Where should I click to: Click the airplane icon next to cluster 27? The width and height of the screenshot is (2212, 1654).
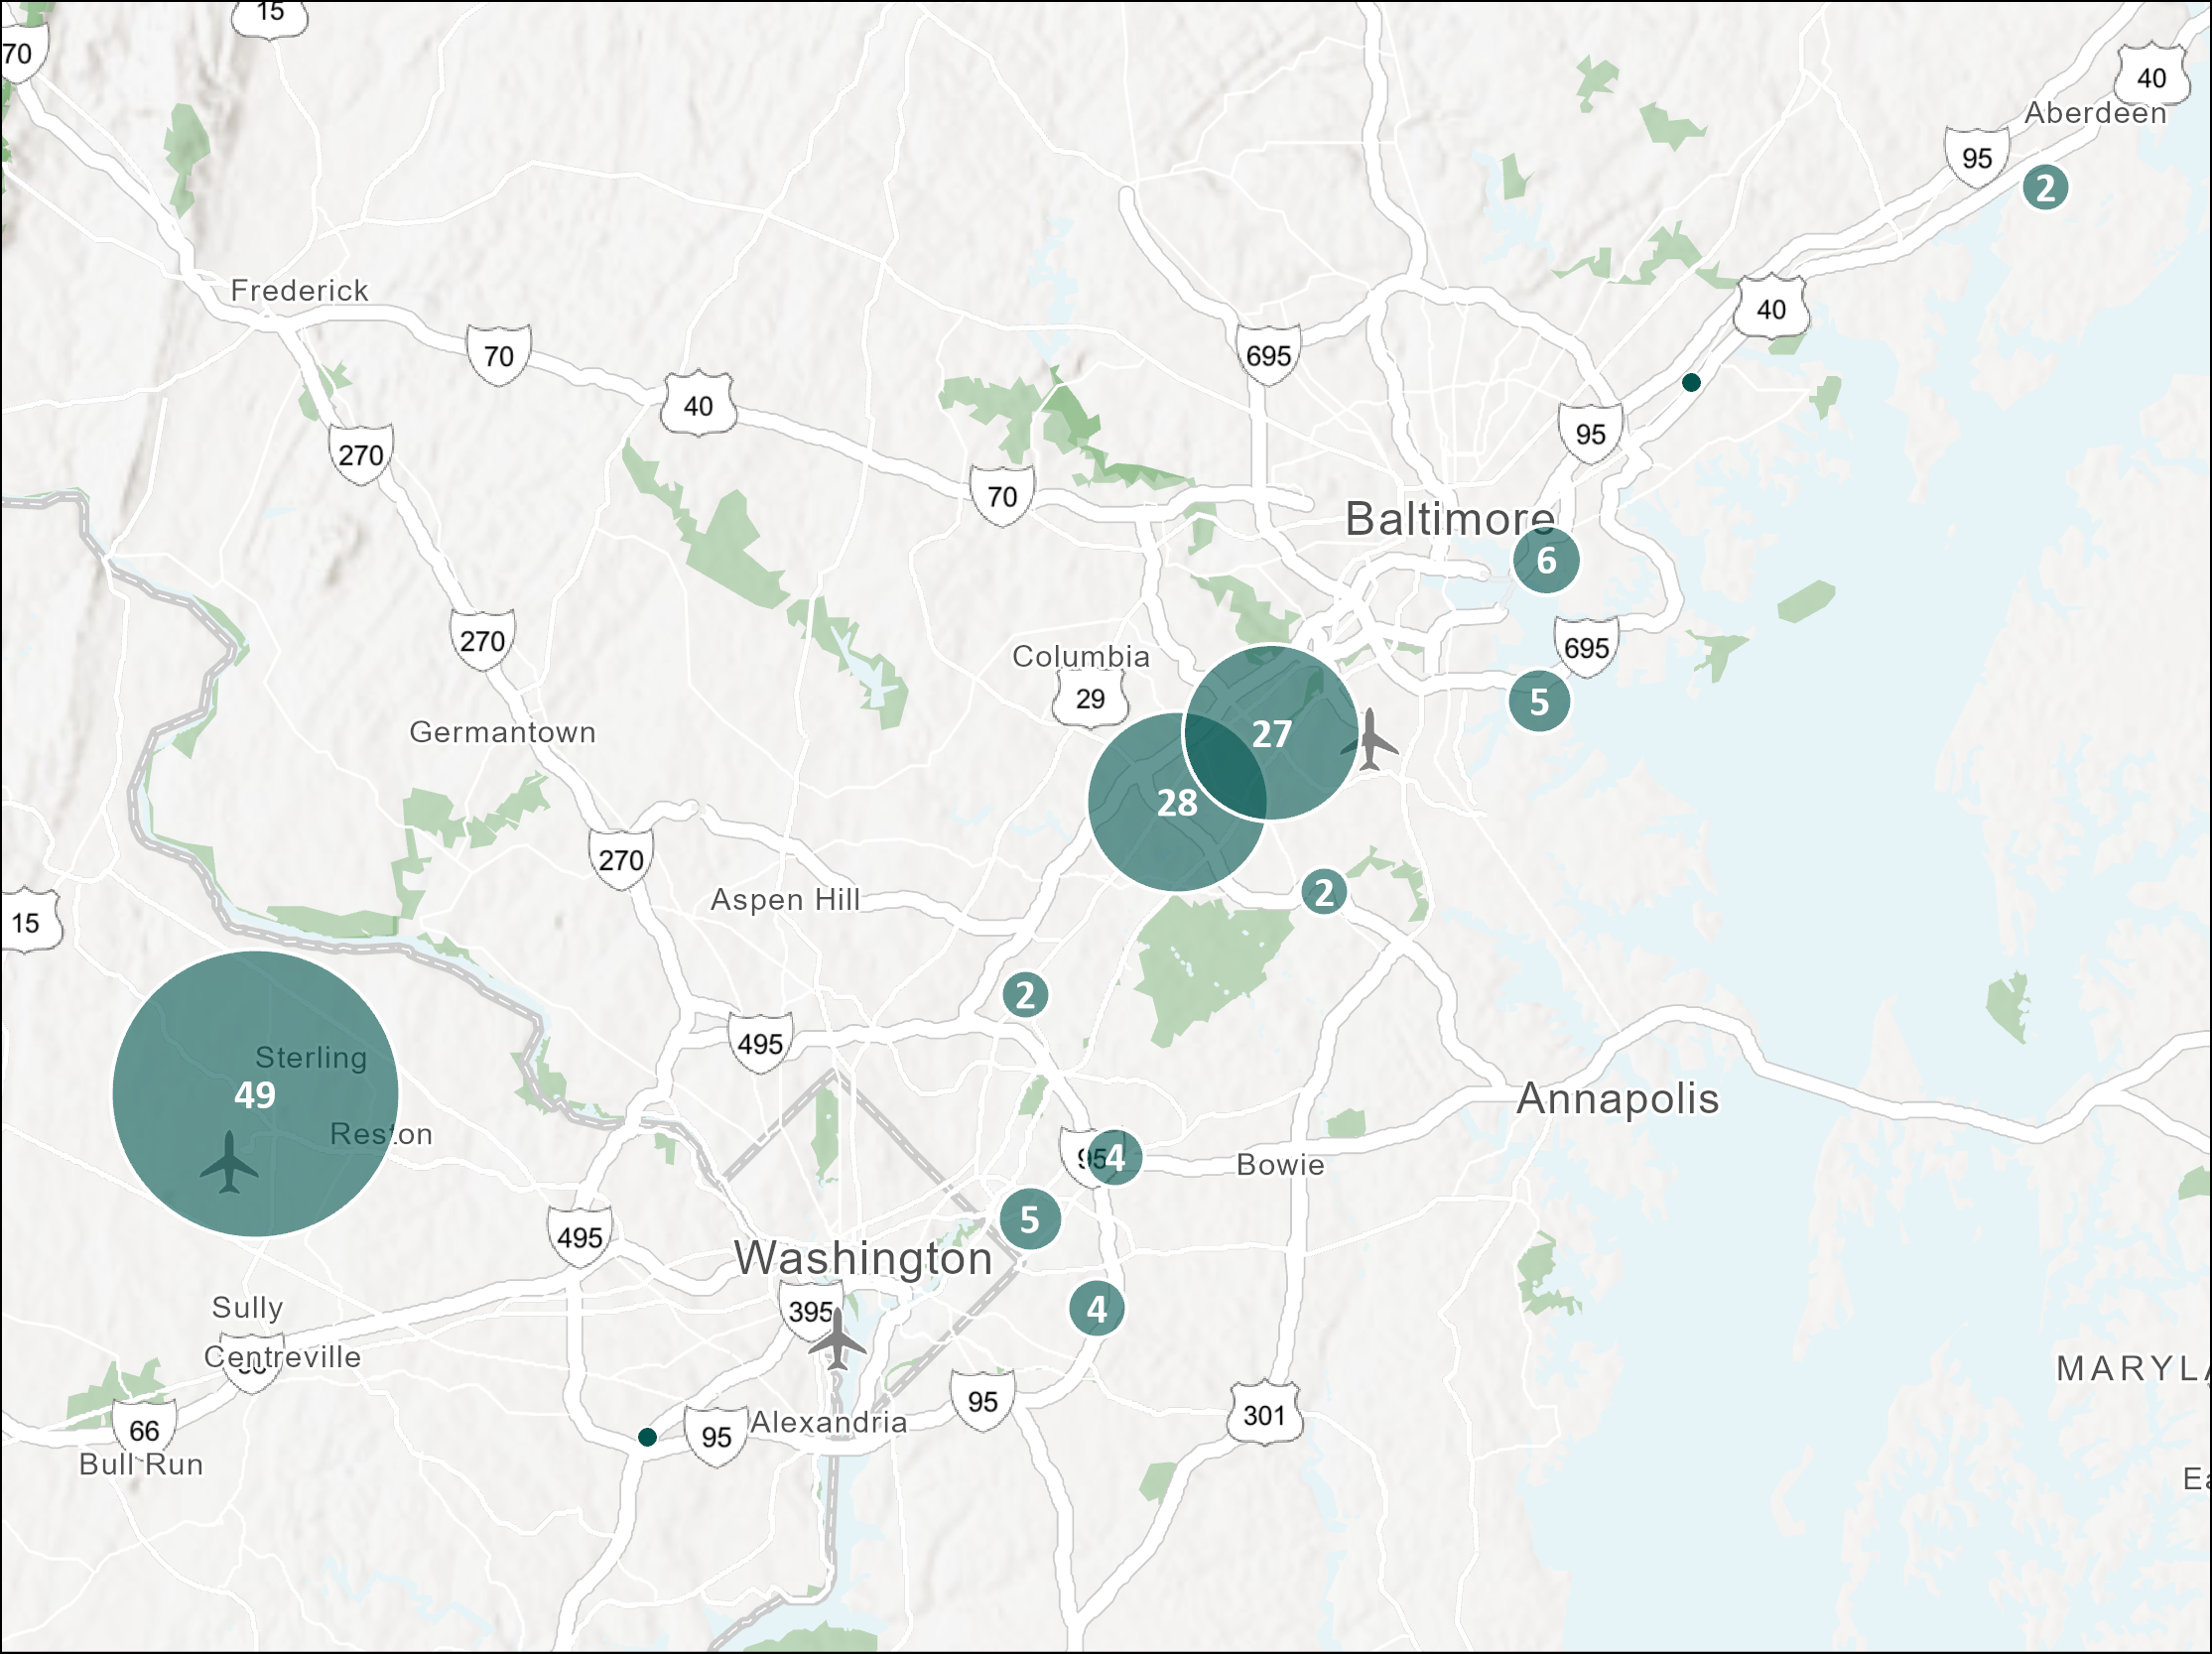point(1371,740)
